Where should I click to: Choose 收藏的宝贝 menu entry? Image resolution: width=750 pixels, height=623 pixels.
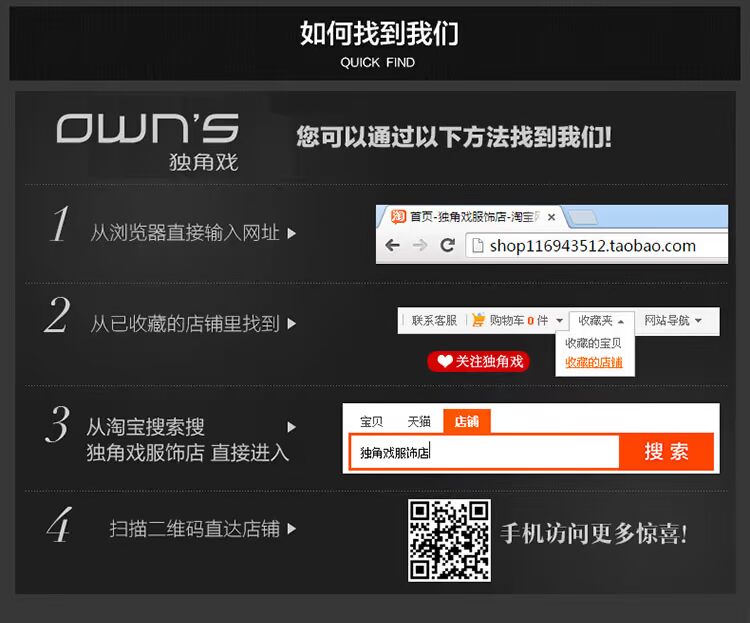click(593, 343)
